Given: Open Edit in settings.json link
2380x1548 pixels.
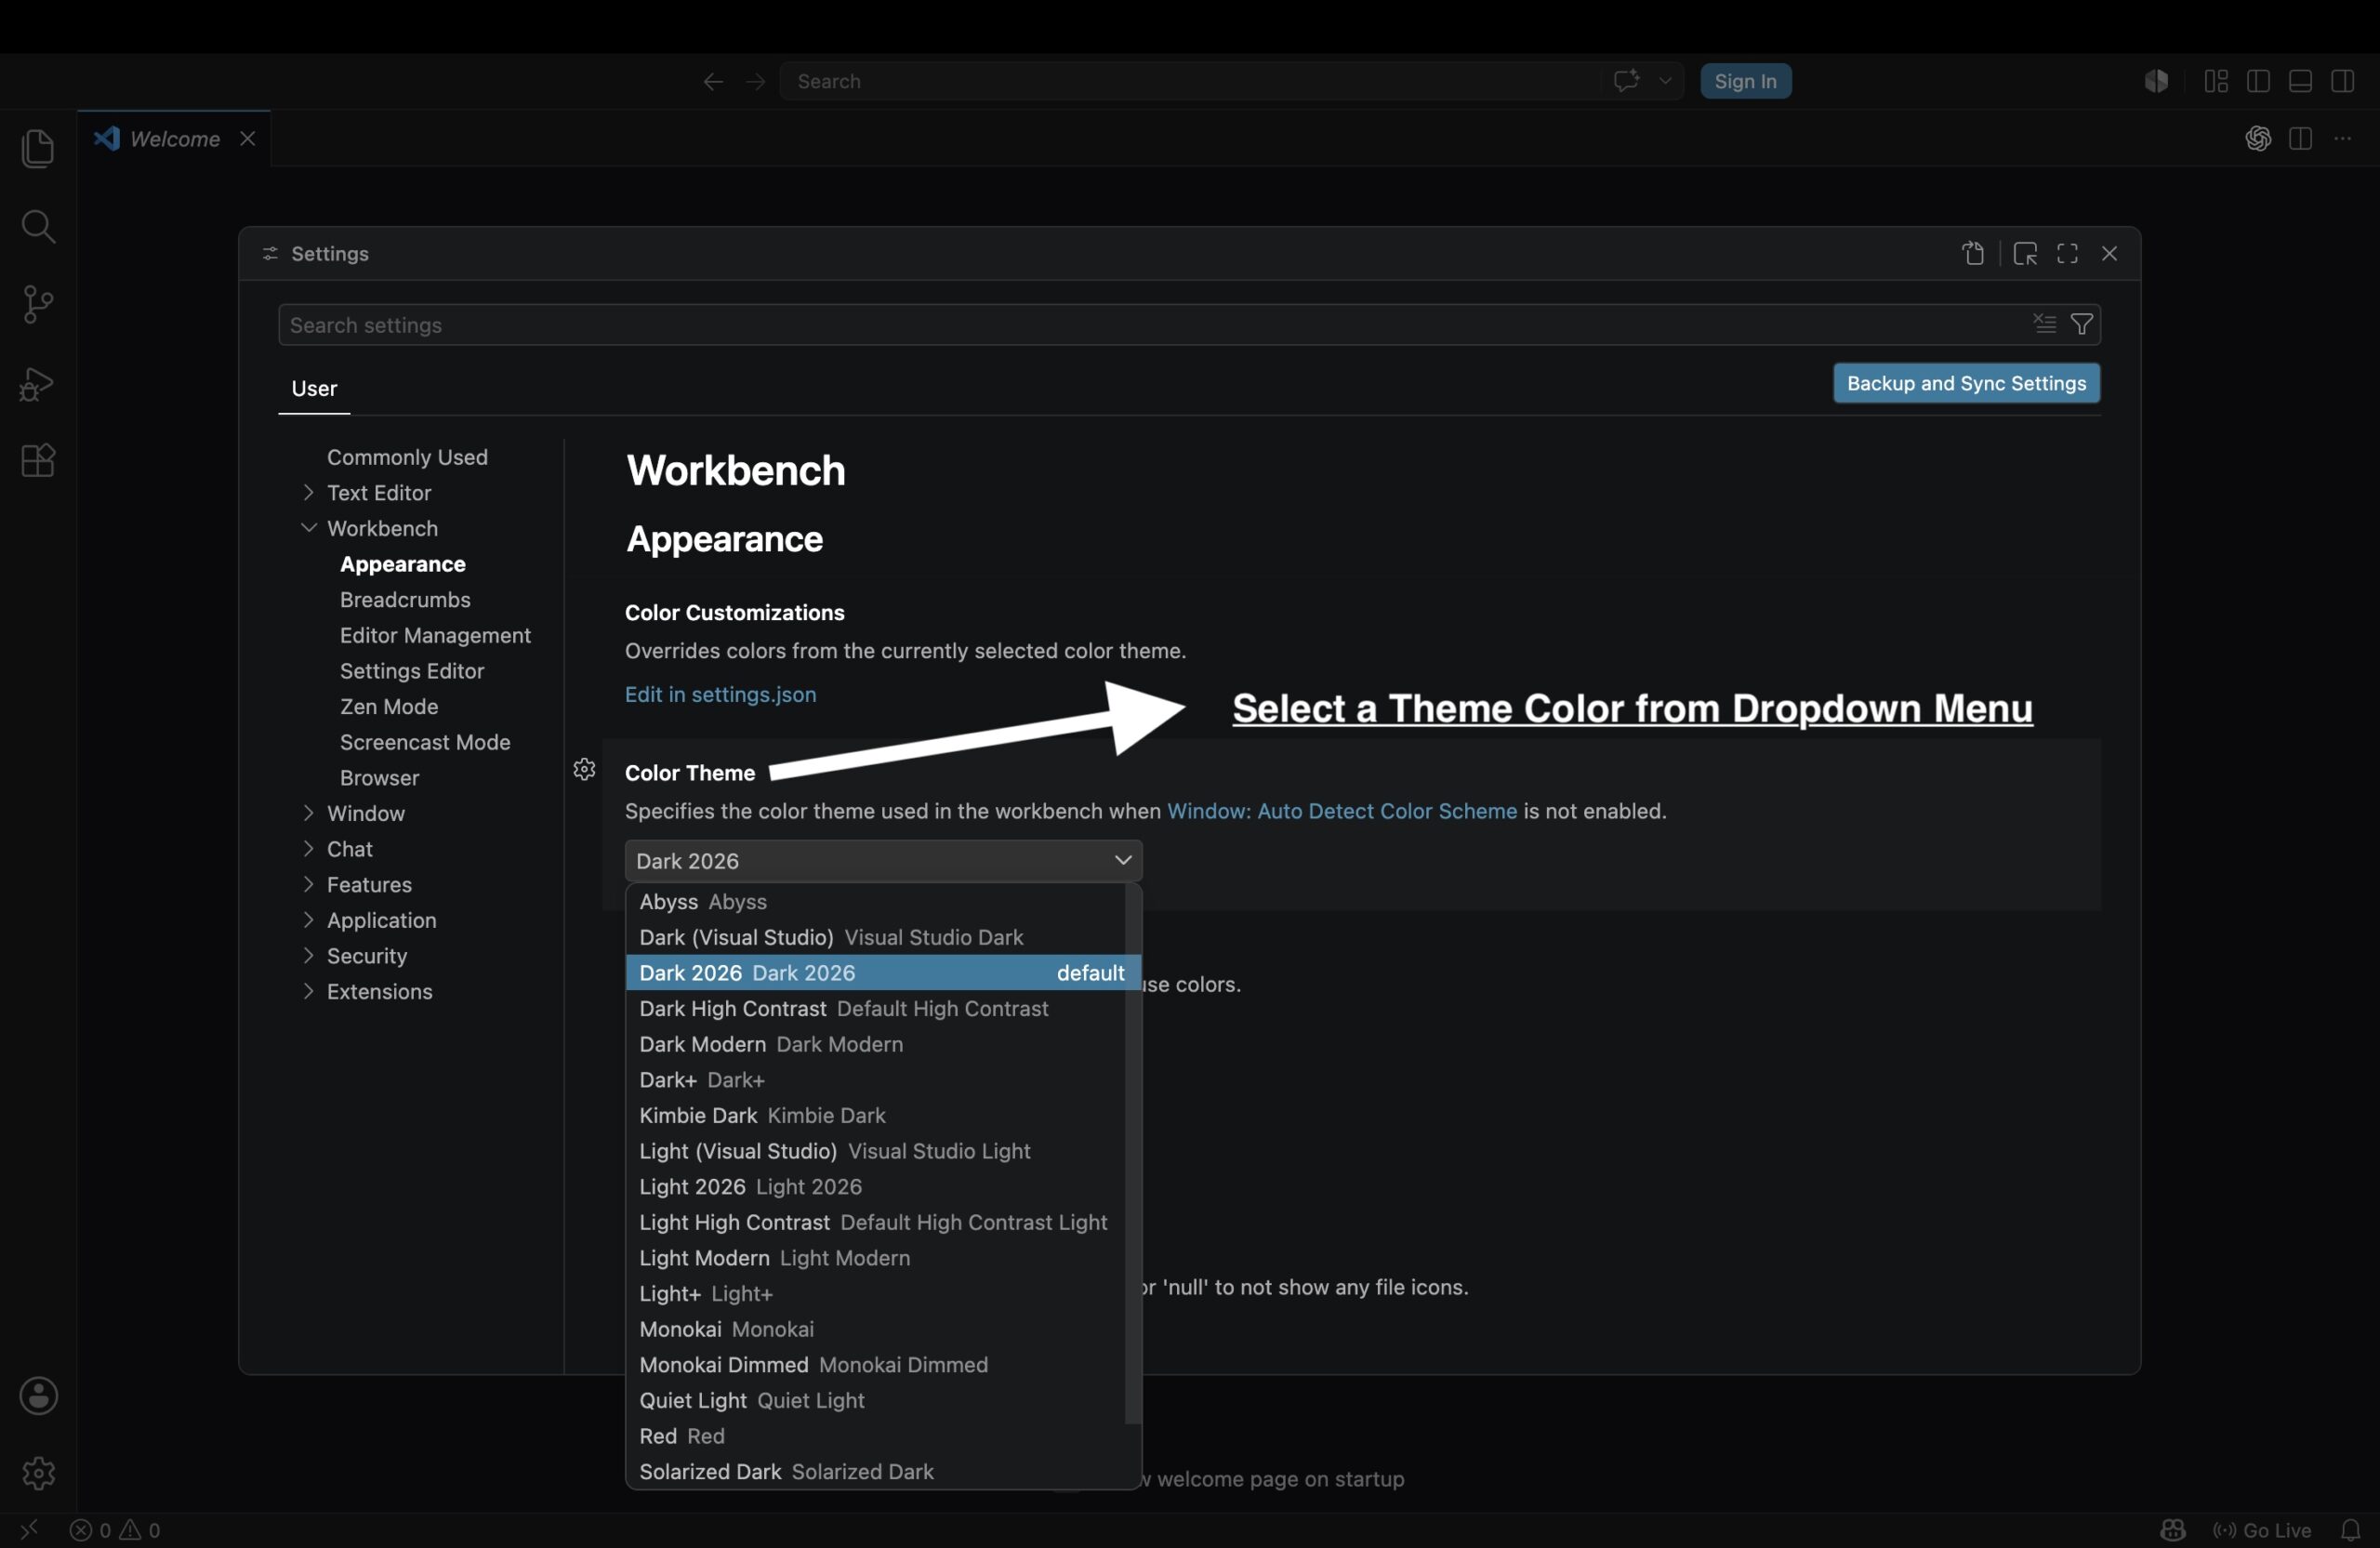Looking at the screenshot, I should coord(720,694).
